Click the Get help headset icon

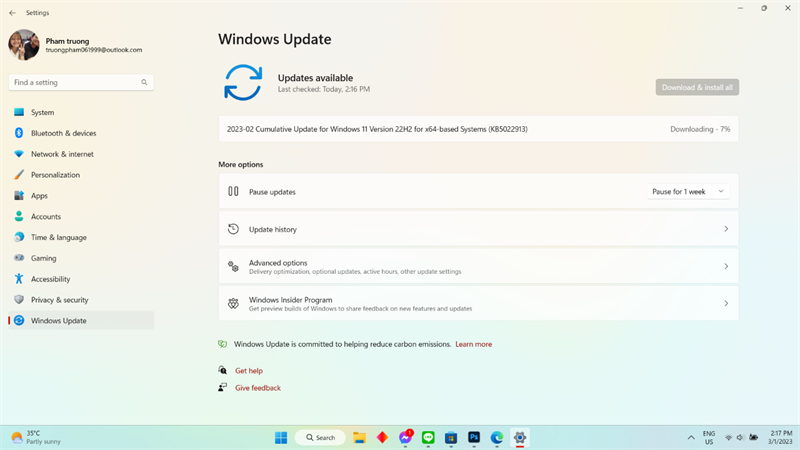(222, 370)
